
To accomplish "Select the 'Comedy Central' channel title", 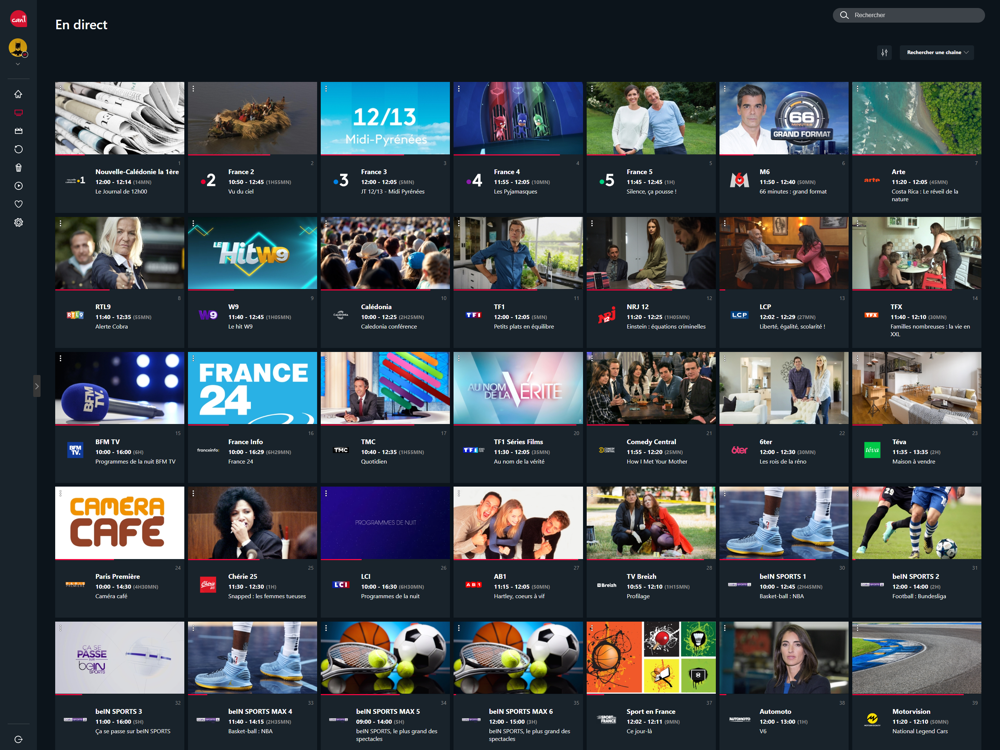I will [651, 441].
